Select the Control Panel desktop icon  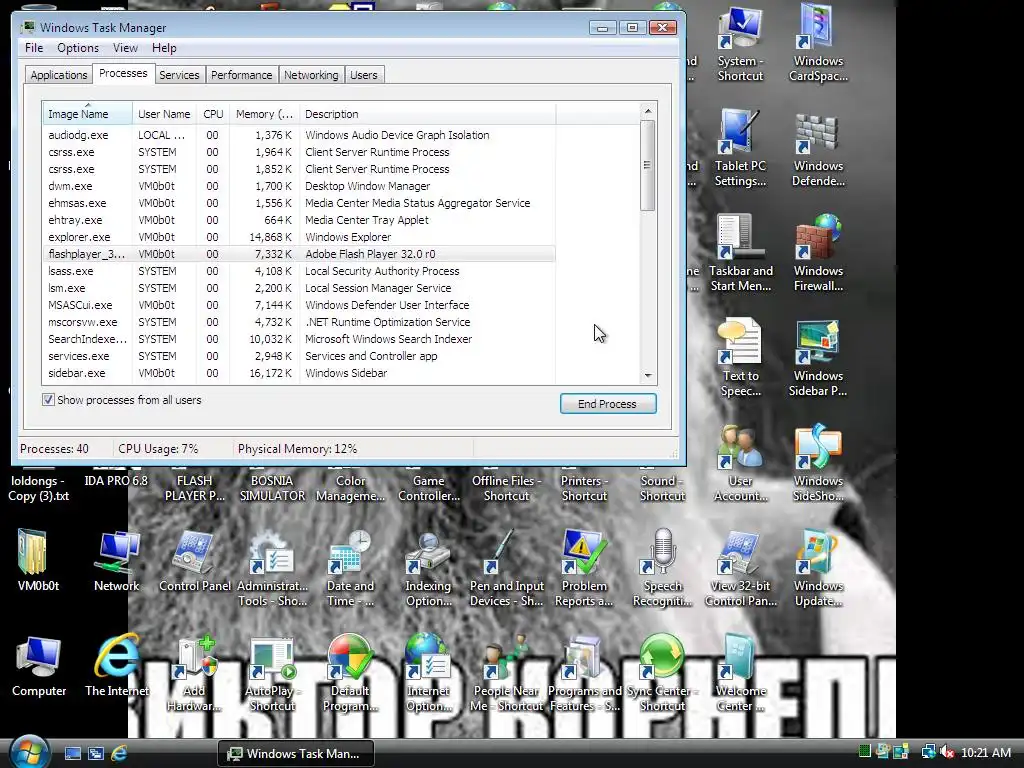click(195, 560)
